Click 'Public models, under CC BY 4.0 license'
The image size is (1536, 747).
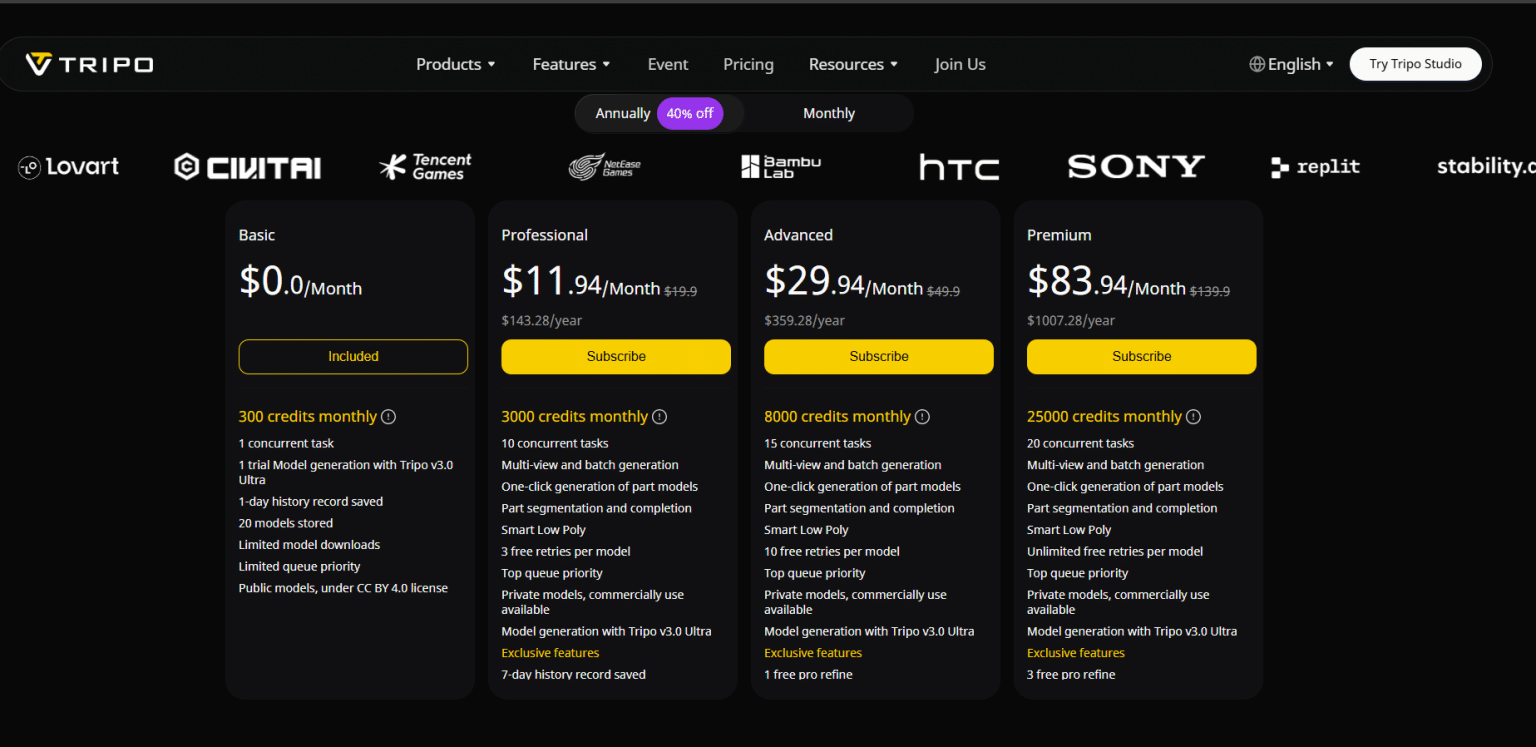click(343, 588)
